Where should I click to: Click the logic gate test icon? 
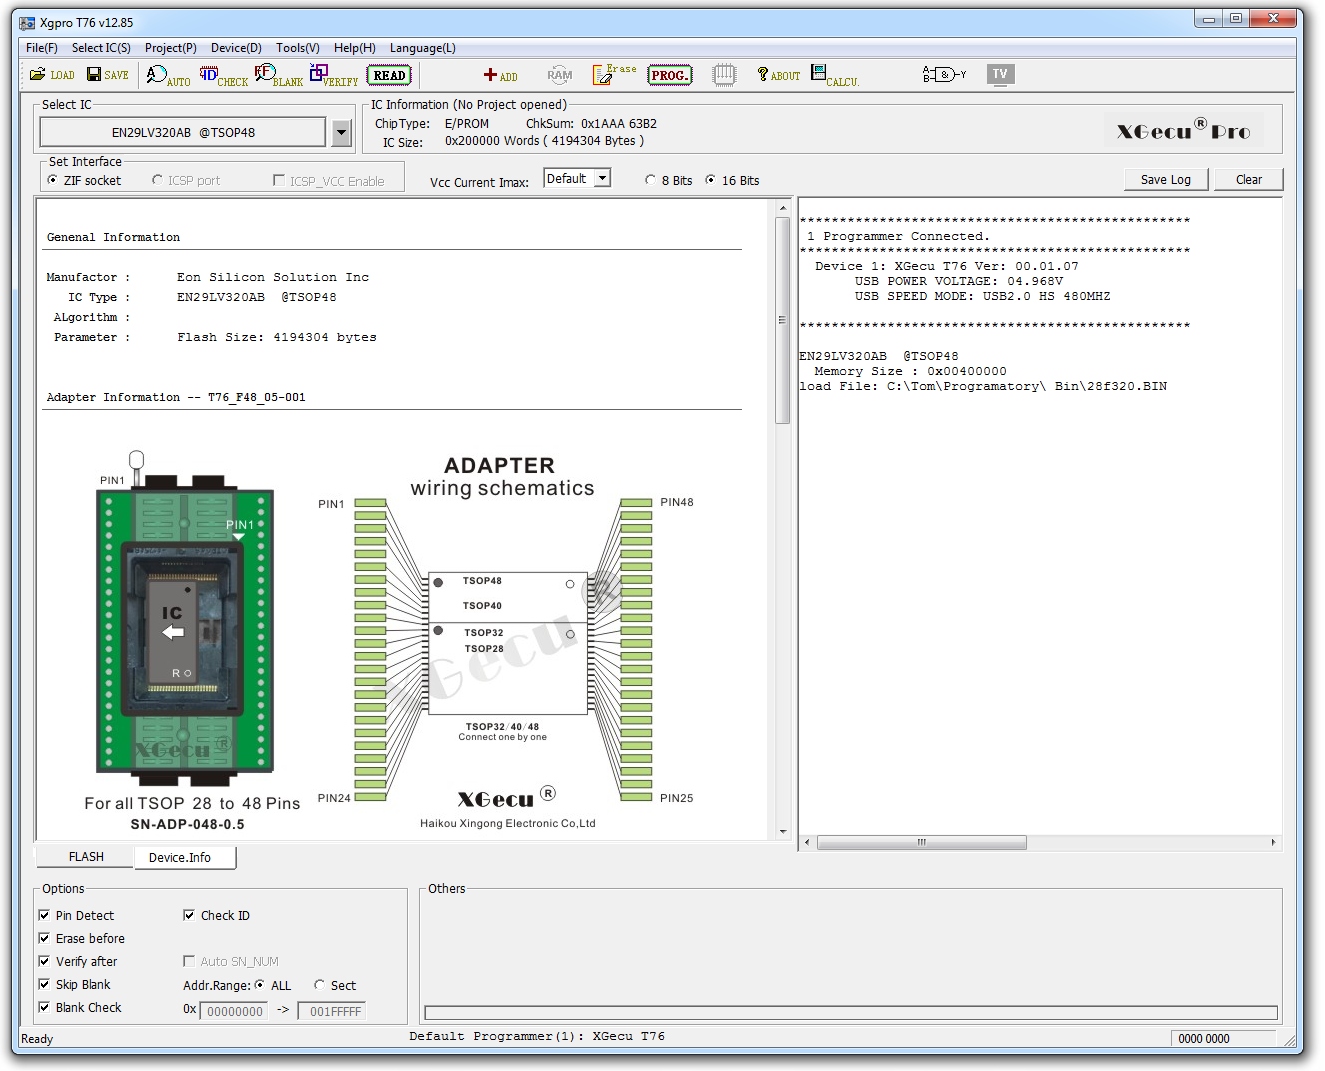[x=944, y=75]
